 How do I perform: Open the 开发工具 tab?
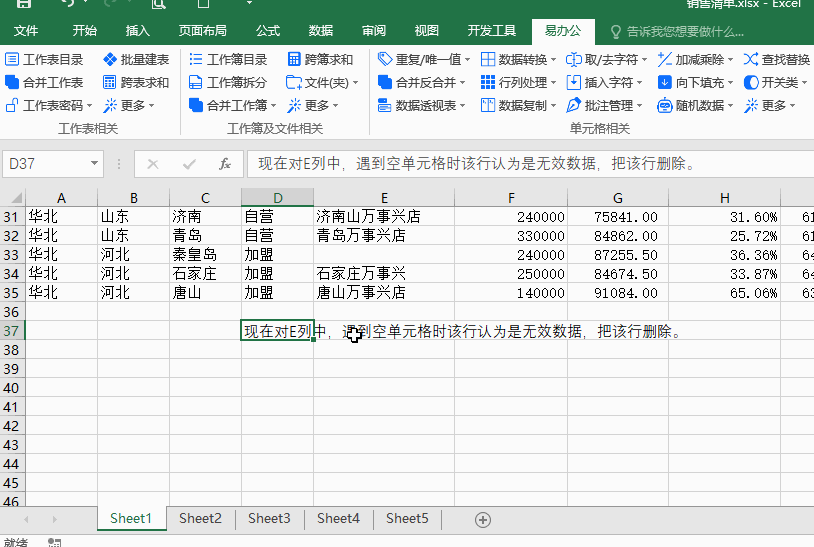492,31
